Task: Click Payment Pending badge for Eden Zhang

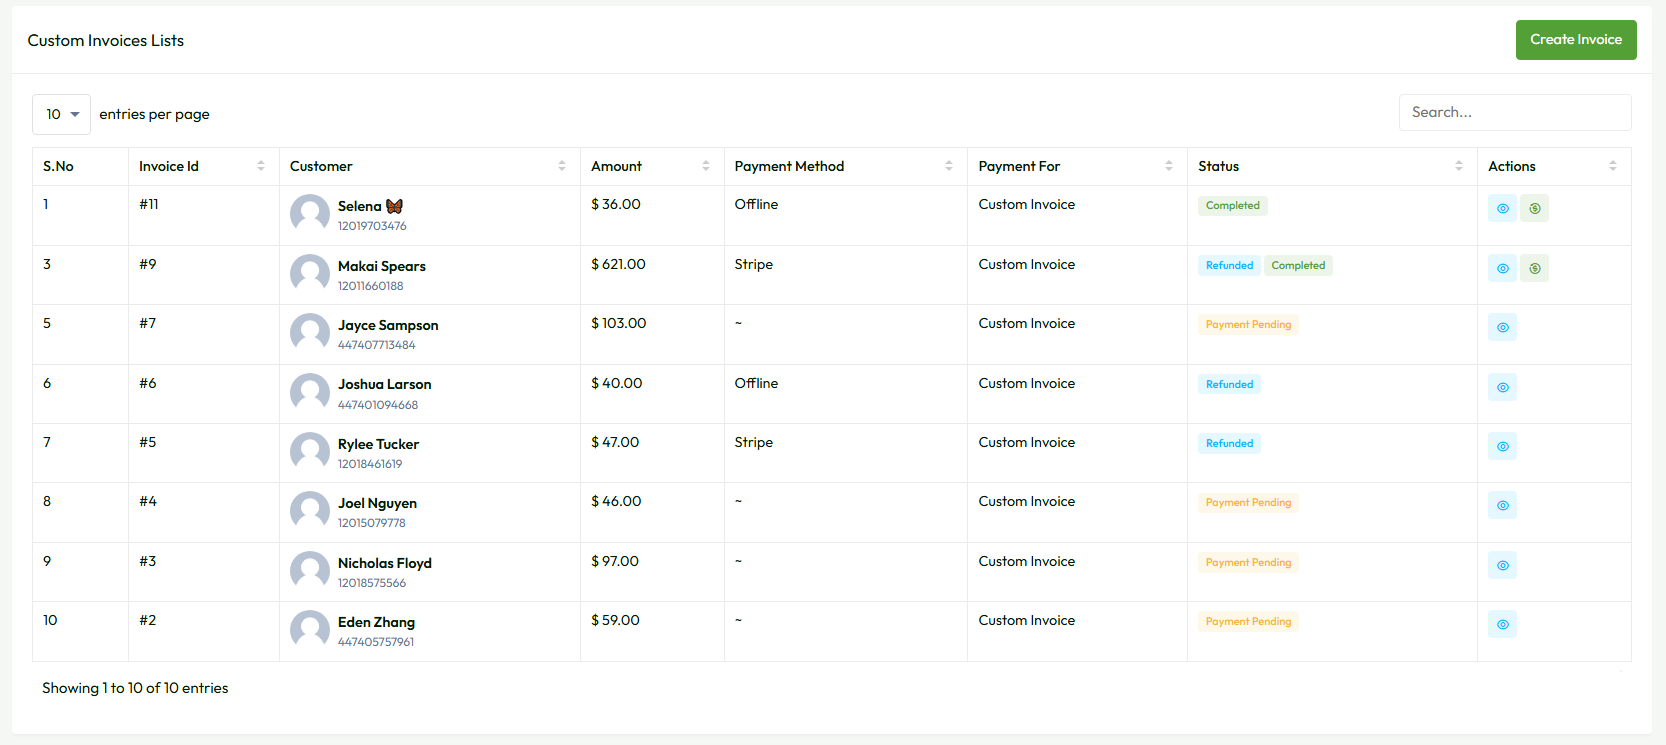Action: (1248, 621)
